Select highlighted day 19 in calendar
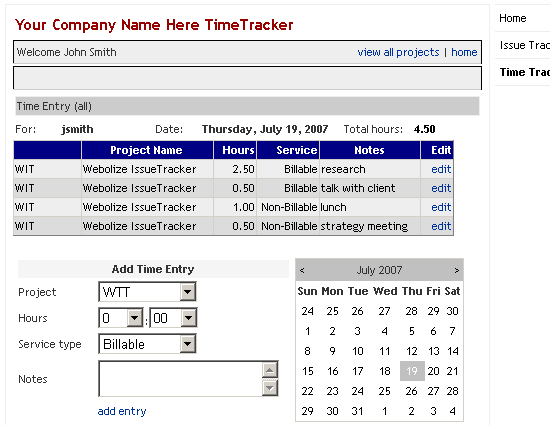This screenshot has width=550, height=425. click(x=412, y=371)
